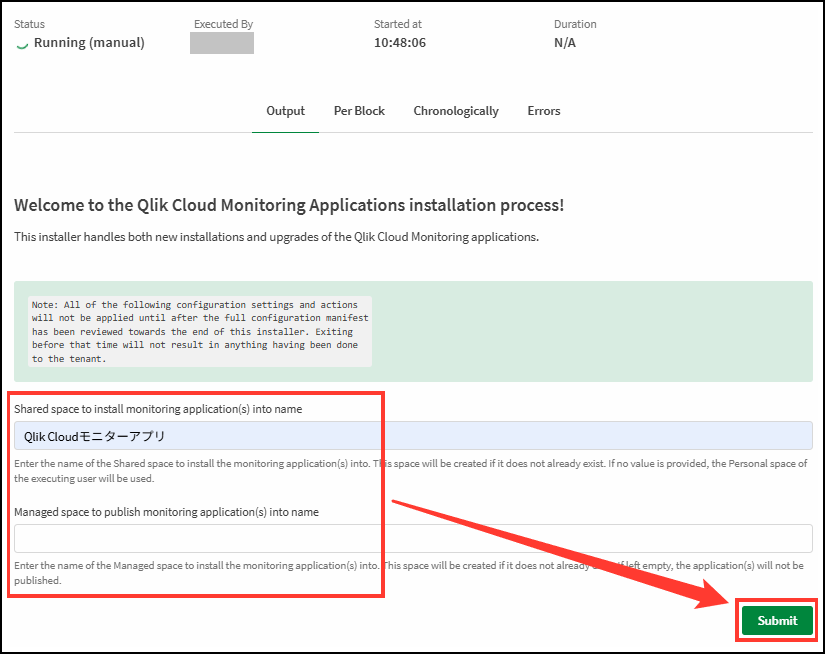The width and height of the screenshot is (825, 654).
Task: Click the Duration column label
Action: pos(575,24)
